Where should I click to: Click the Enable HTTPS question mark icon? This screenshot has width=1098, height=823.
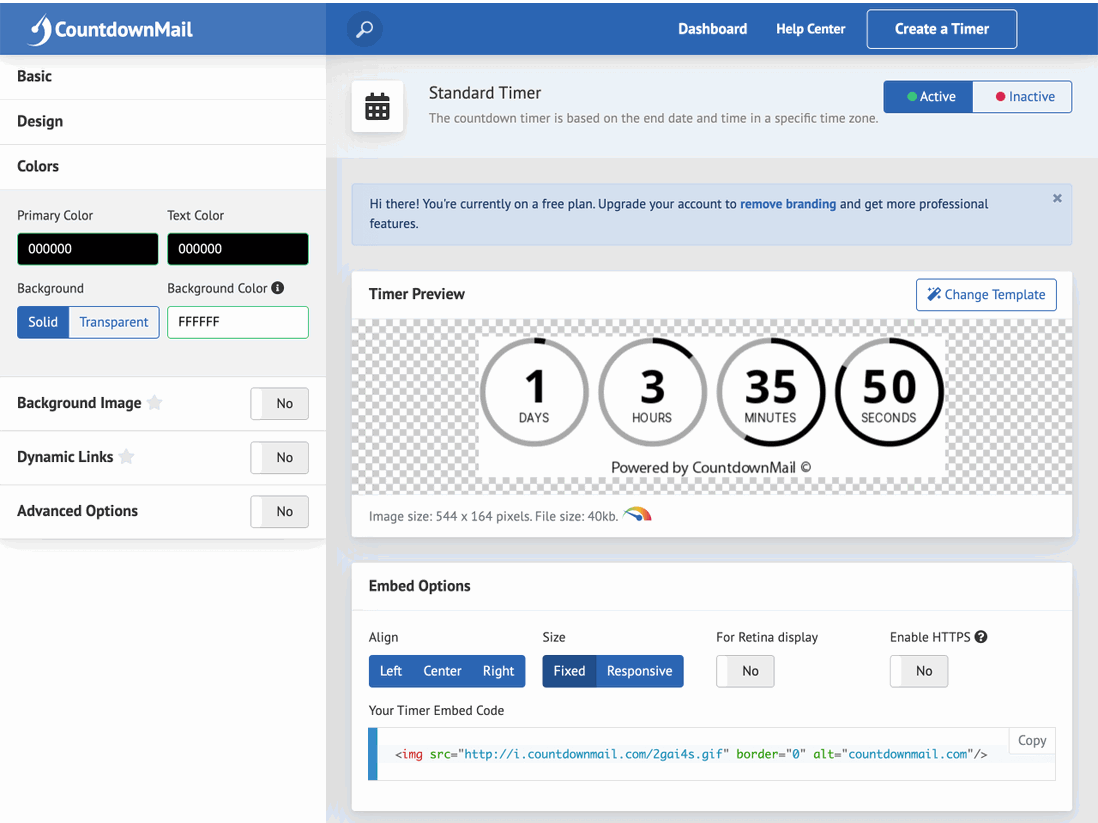coord(980,636)
